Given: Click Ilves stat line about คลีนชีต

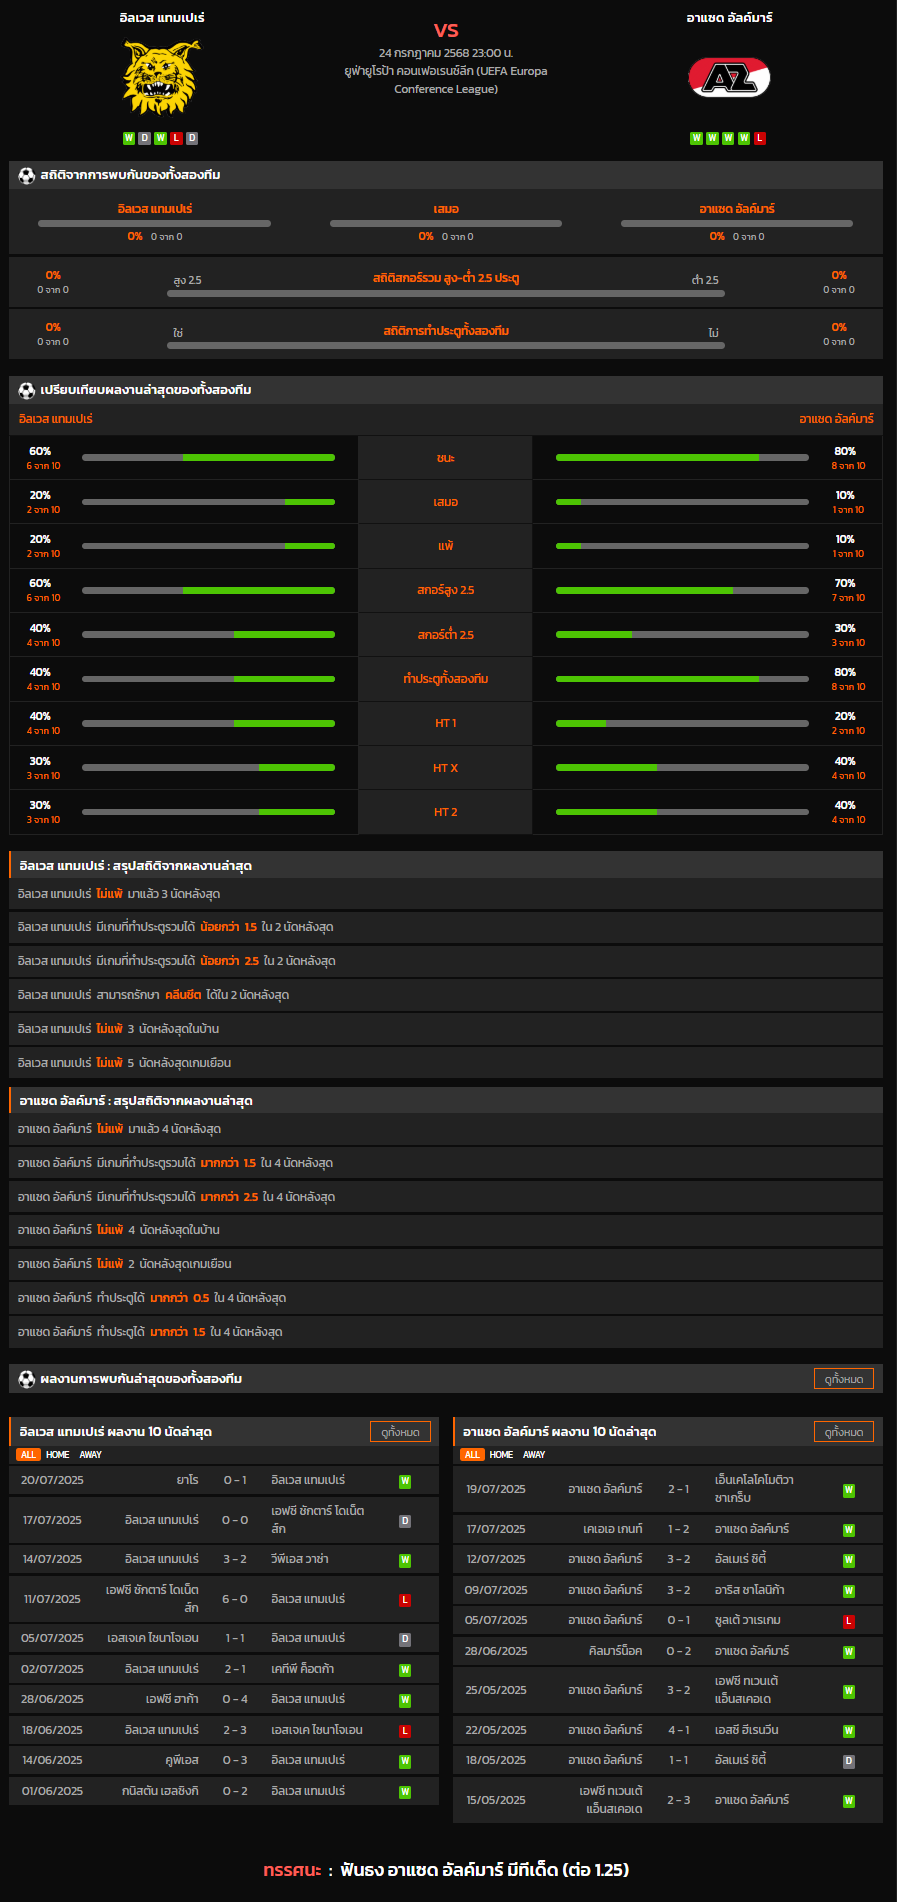Looking at the screenshot, I should [446, 995].
